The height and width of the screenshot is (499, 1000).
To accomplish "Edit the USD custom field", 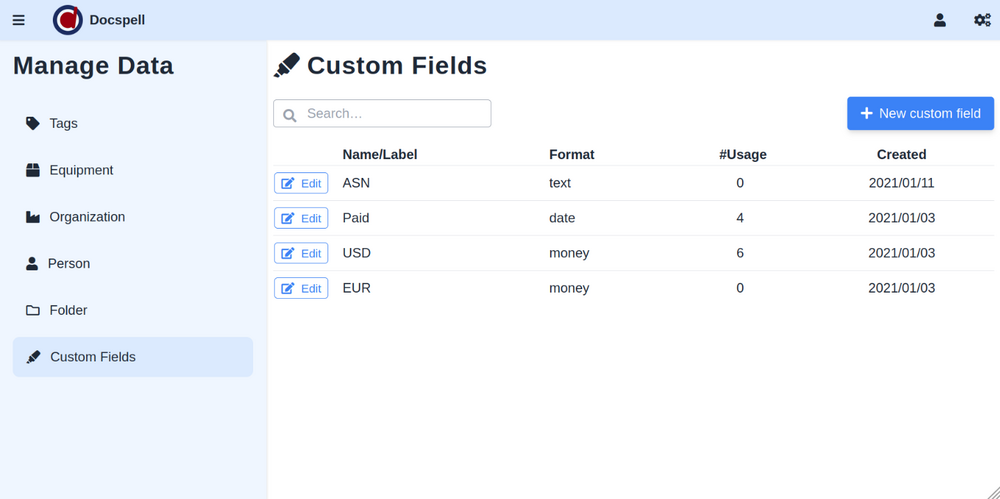I will click(301, 253).
